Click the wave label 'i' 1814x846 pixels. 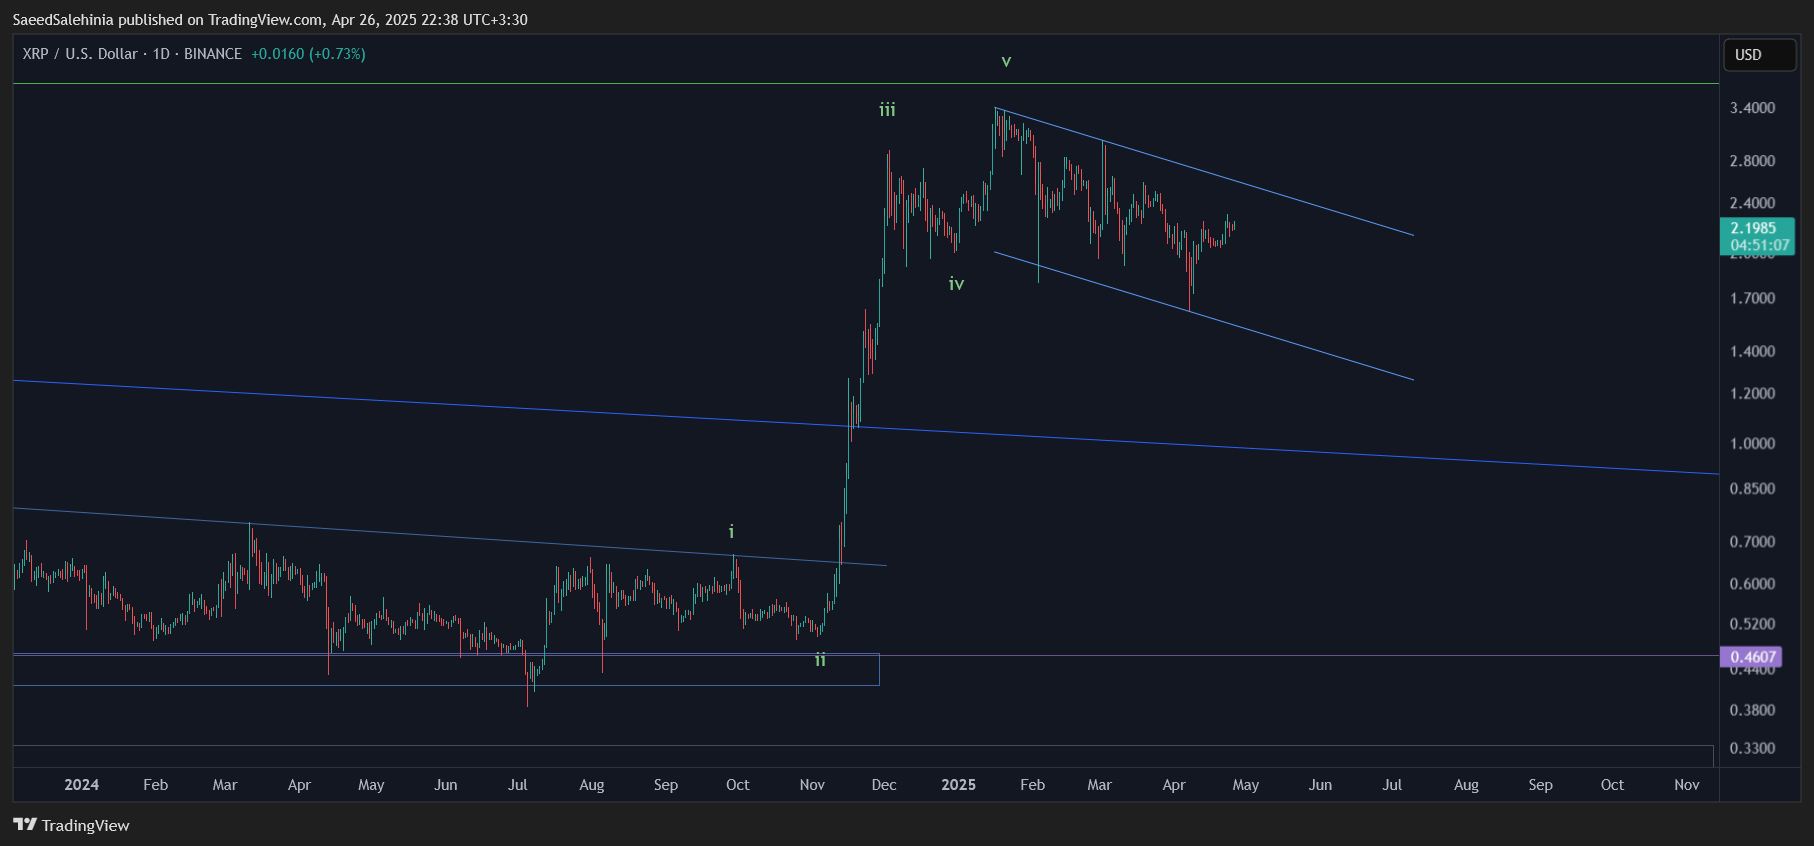(731, 531)
